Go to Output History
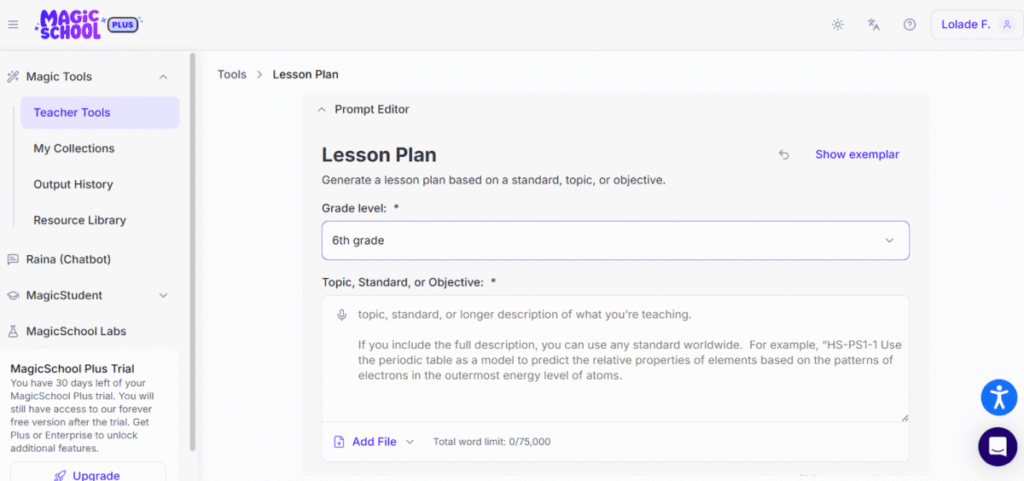This screenshot has width=1024, height=481. pos(73,185)
